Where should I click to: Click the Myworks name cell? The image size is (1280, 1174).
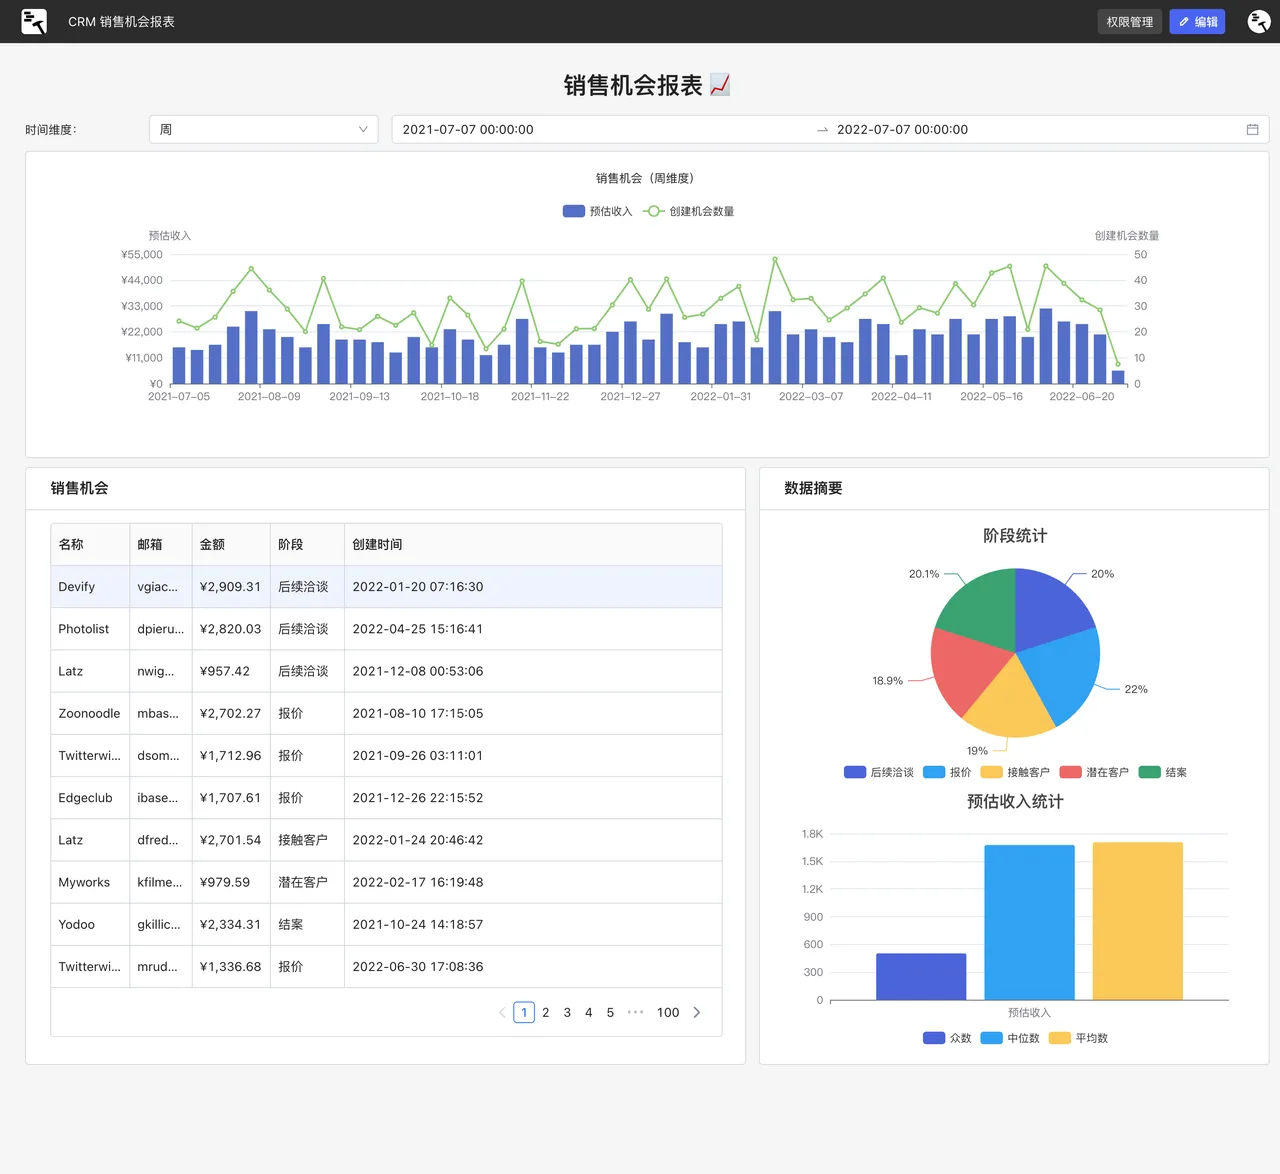tap(84, 882)
